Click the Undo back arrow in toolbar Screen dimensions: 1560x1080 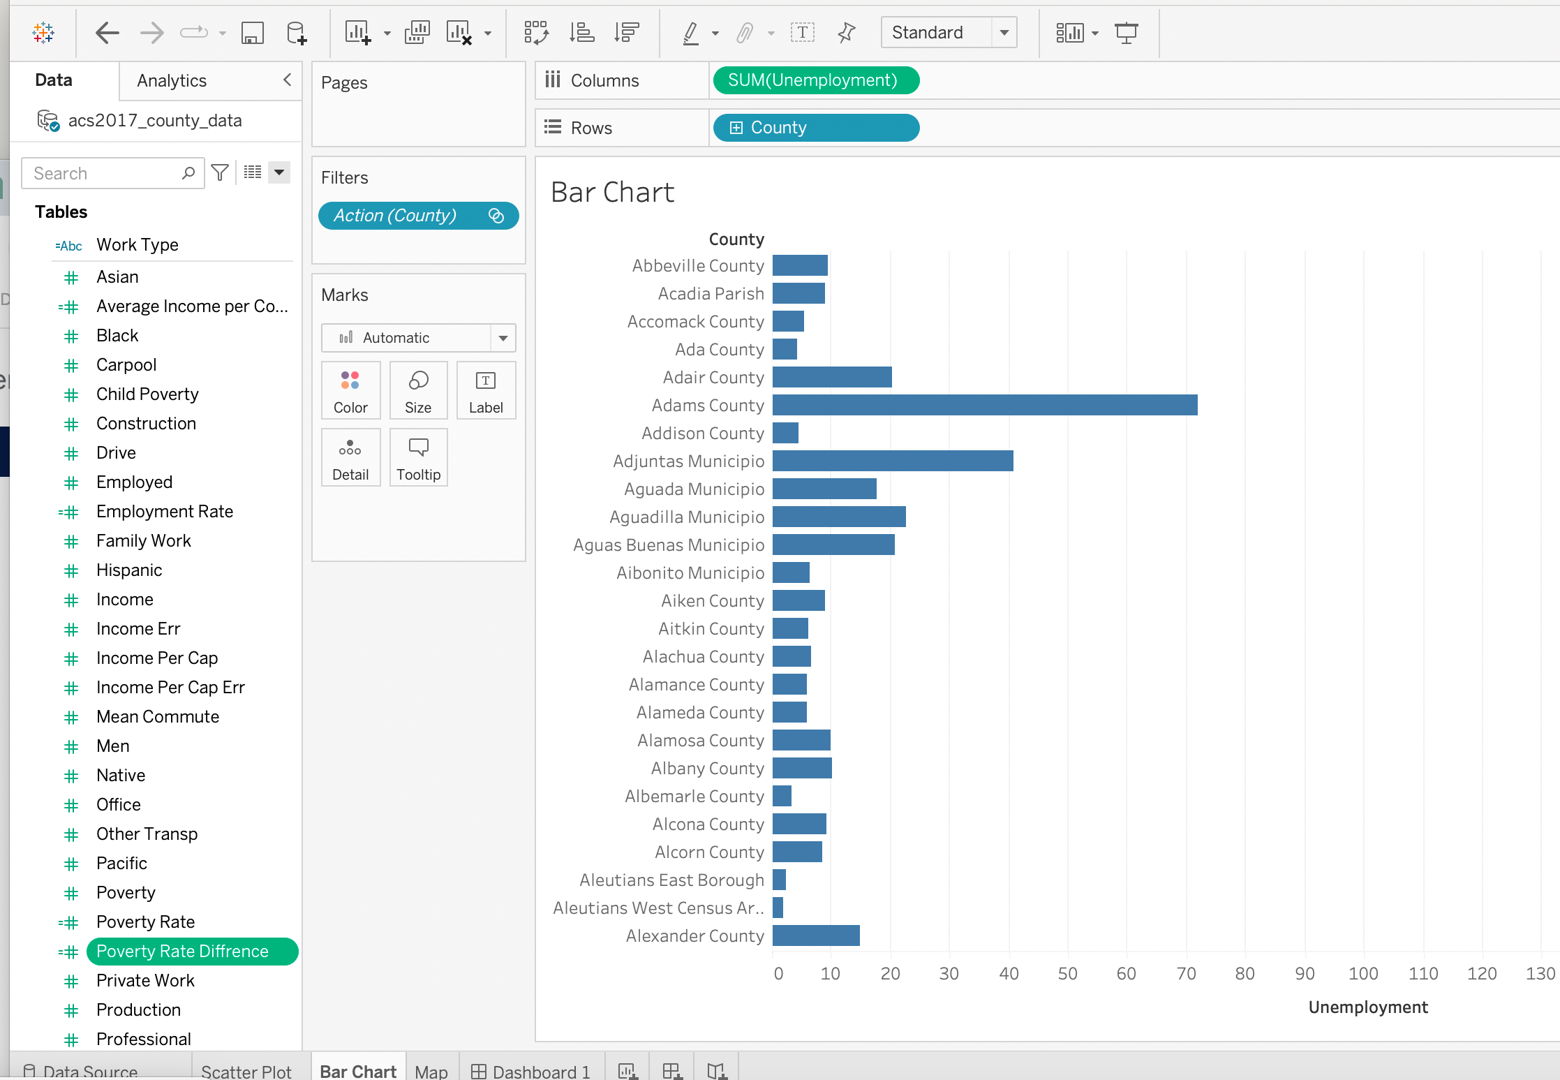pyautogui.click(x=107, y=33)
